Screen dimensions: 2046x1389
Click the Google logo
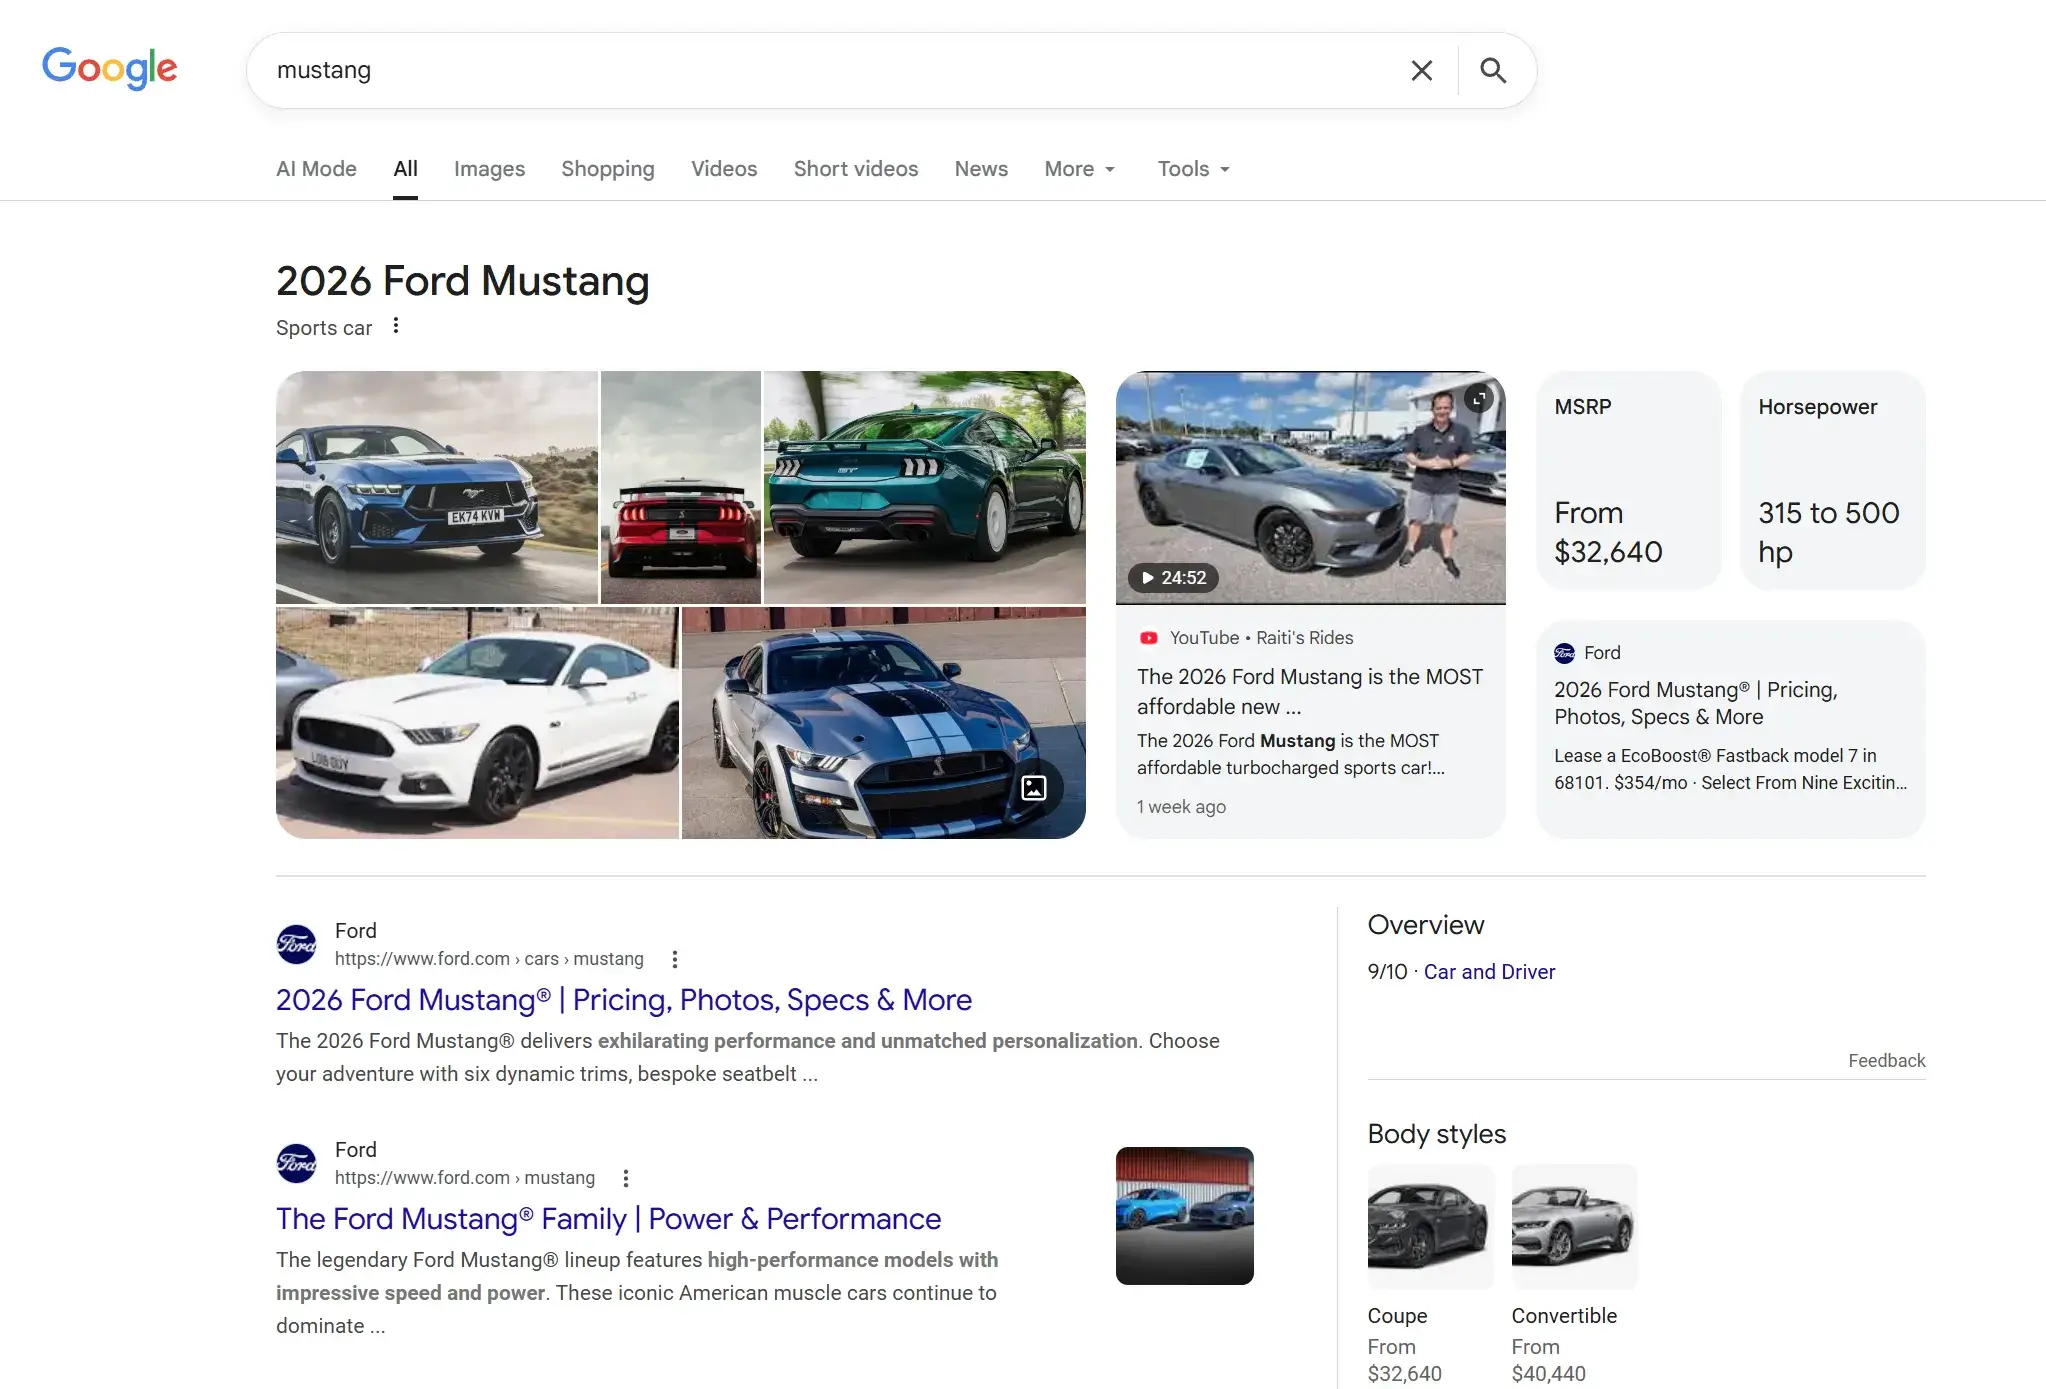click(x=110, y=68)
